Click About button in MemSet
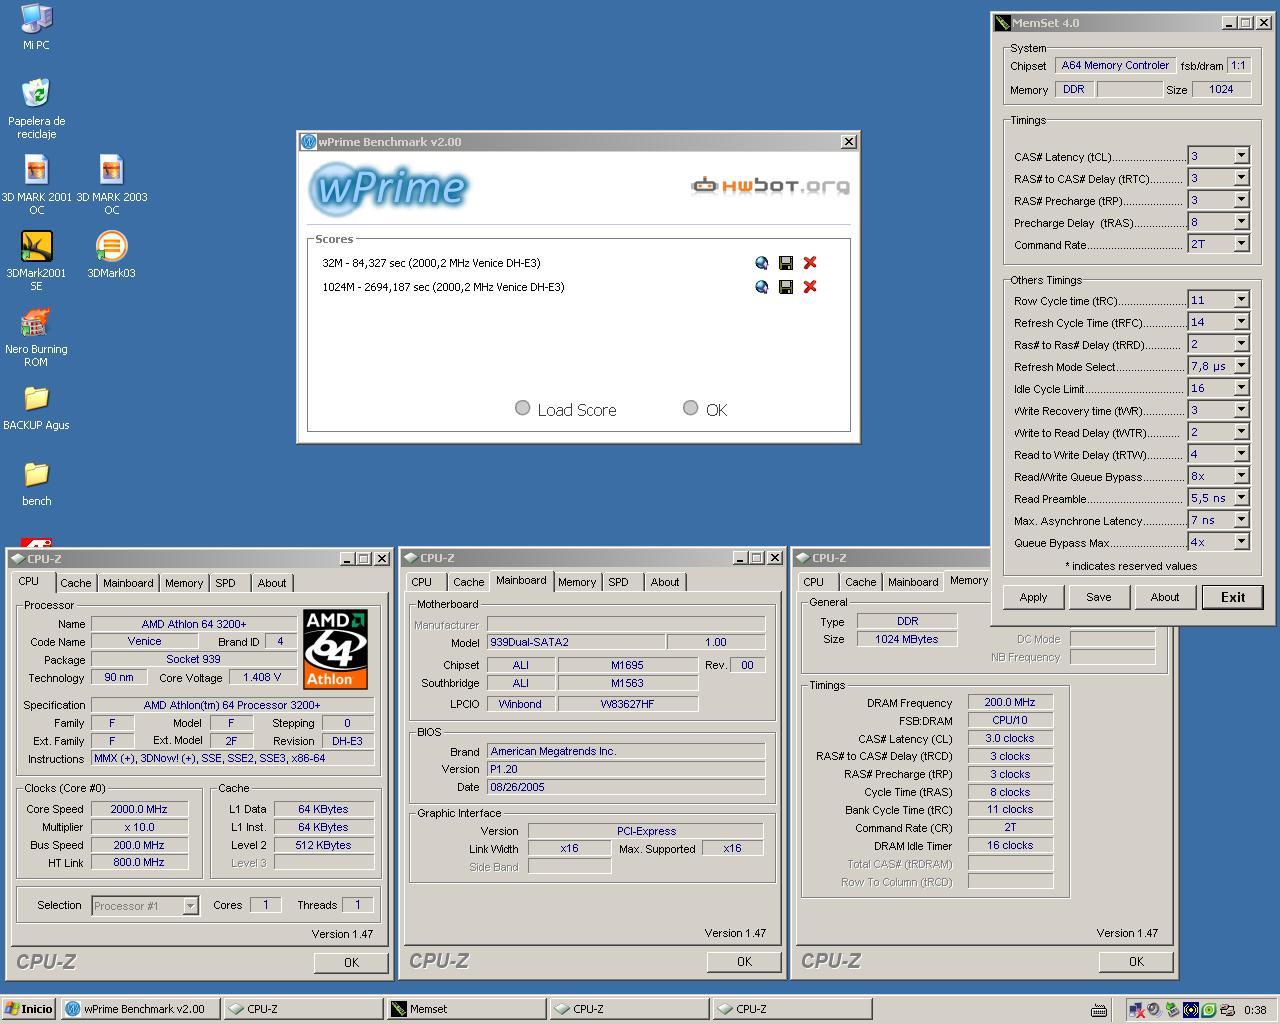 pyautogui.click(x=1164, y=597)
